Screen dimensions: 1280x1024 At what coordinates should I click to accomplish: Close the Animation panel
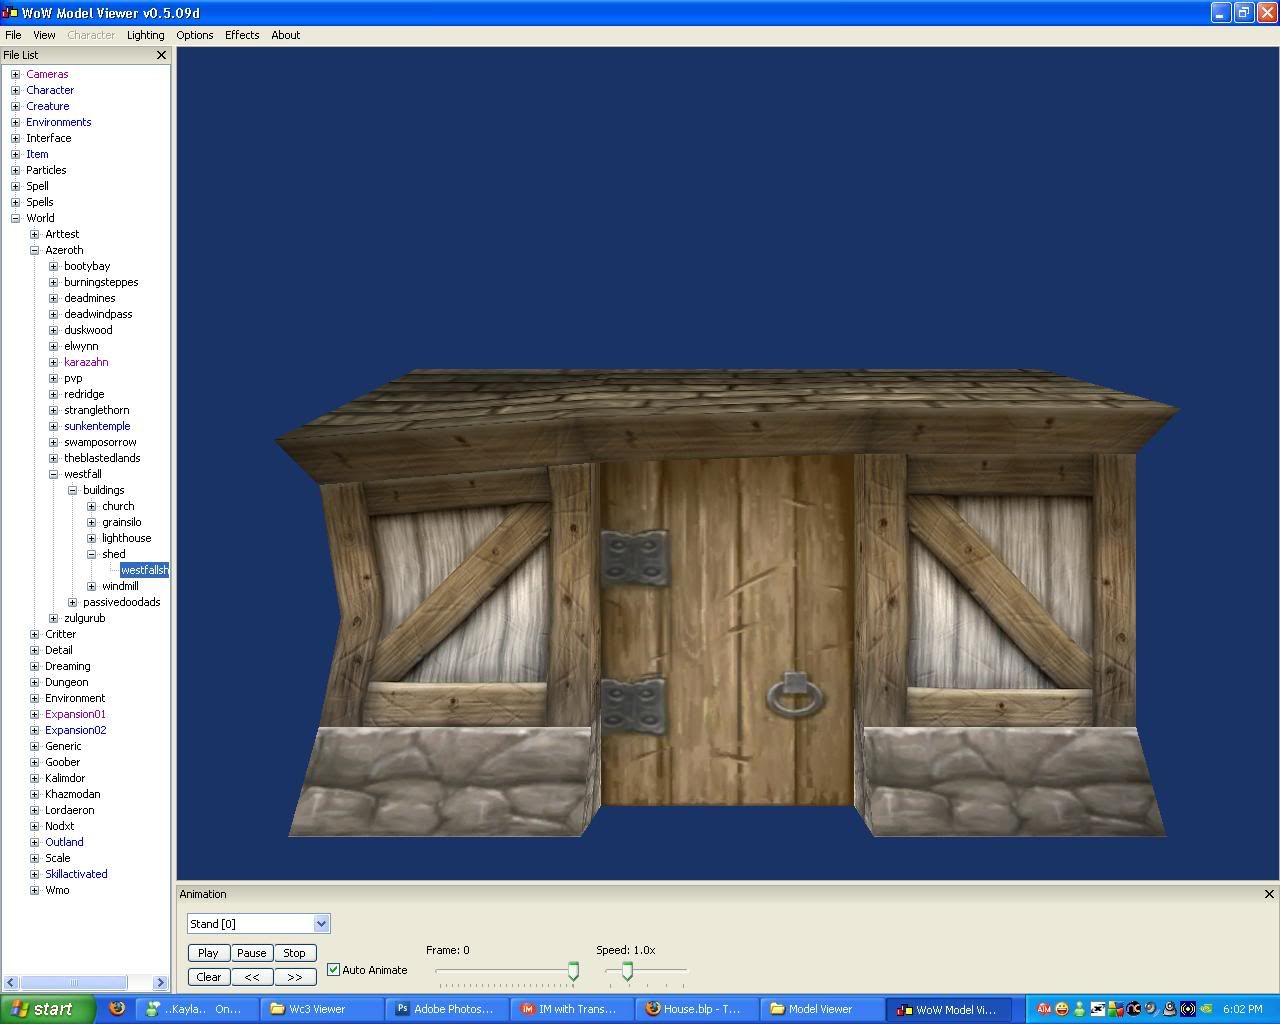point(1269,894)
